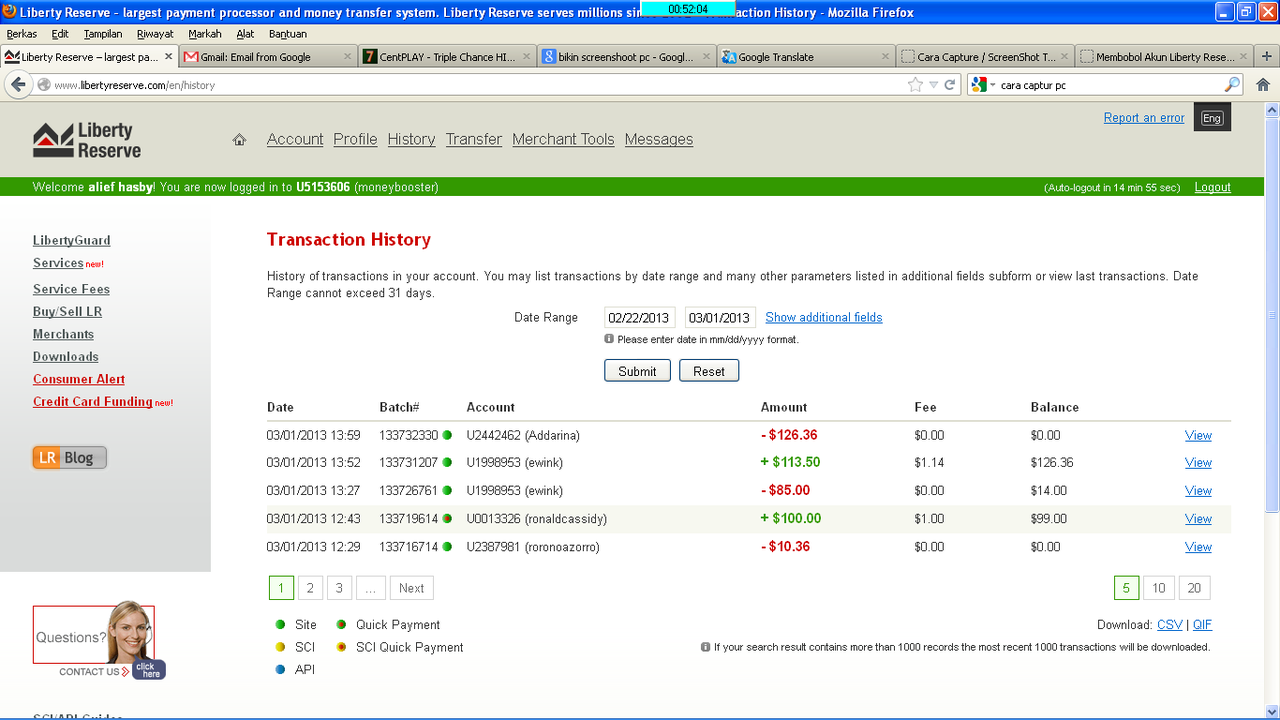Open the Markah menu
Screen dimensions: 1280x720
205,34
